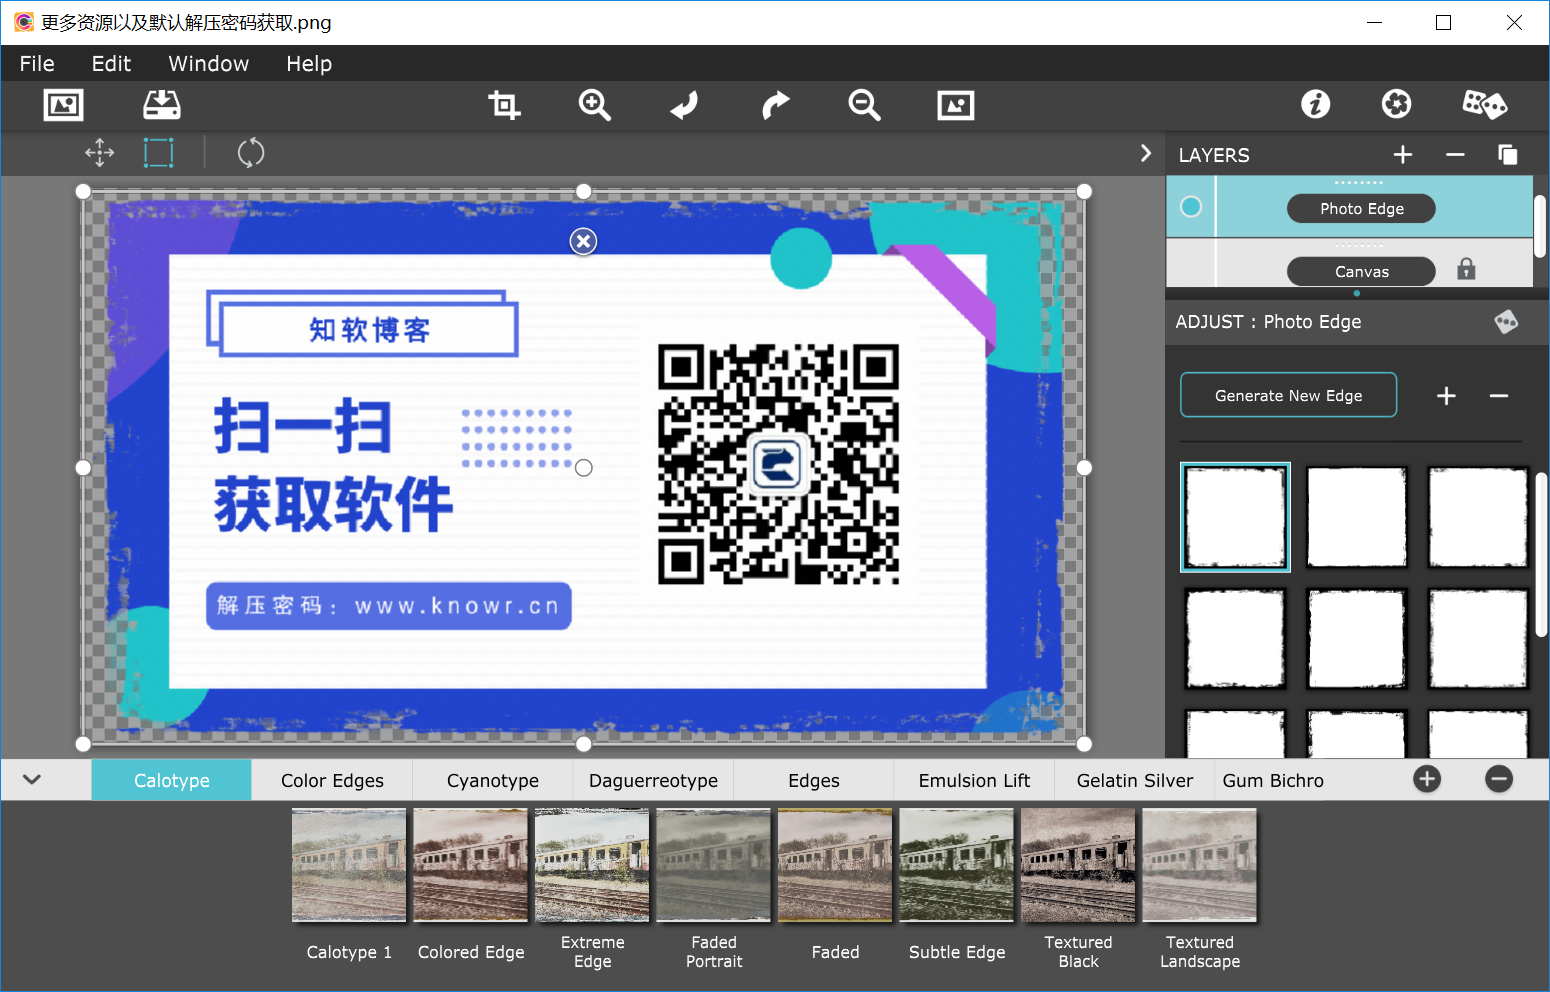1550x992 pixels.
Task: Collapse presets panel with down chevron
Action: (32, 779)
